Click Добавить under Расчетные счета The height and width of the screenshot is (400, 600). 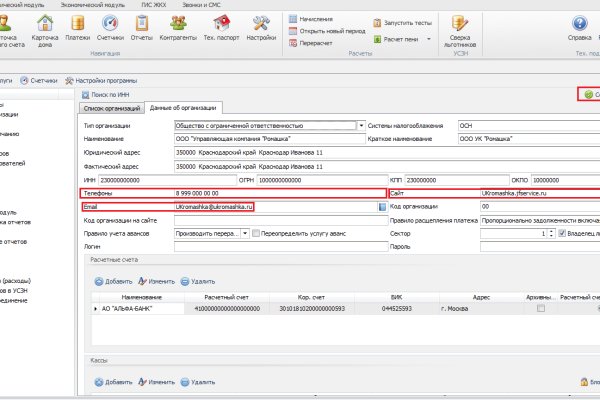click(113, 283)
